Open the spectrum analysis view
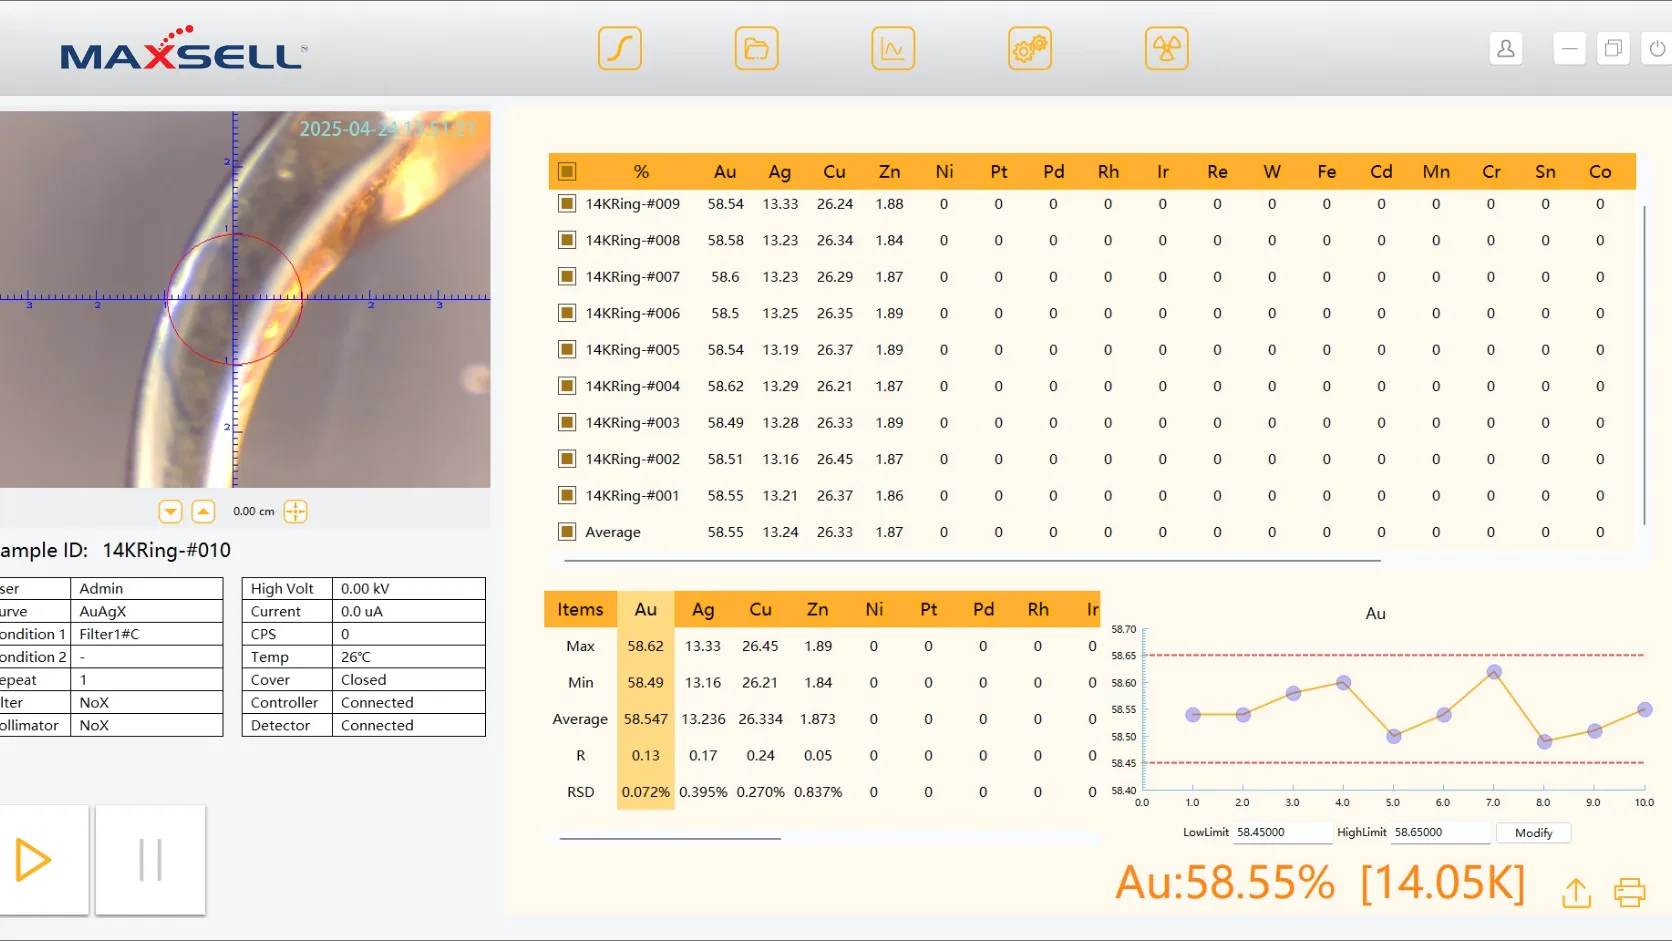1672x941 pixels. pyautogui.click(x=893, y=47)
